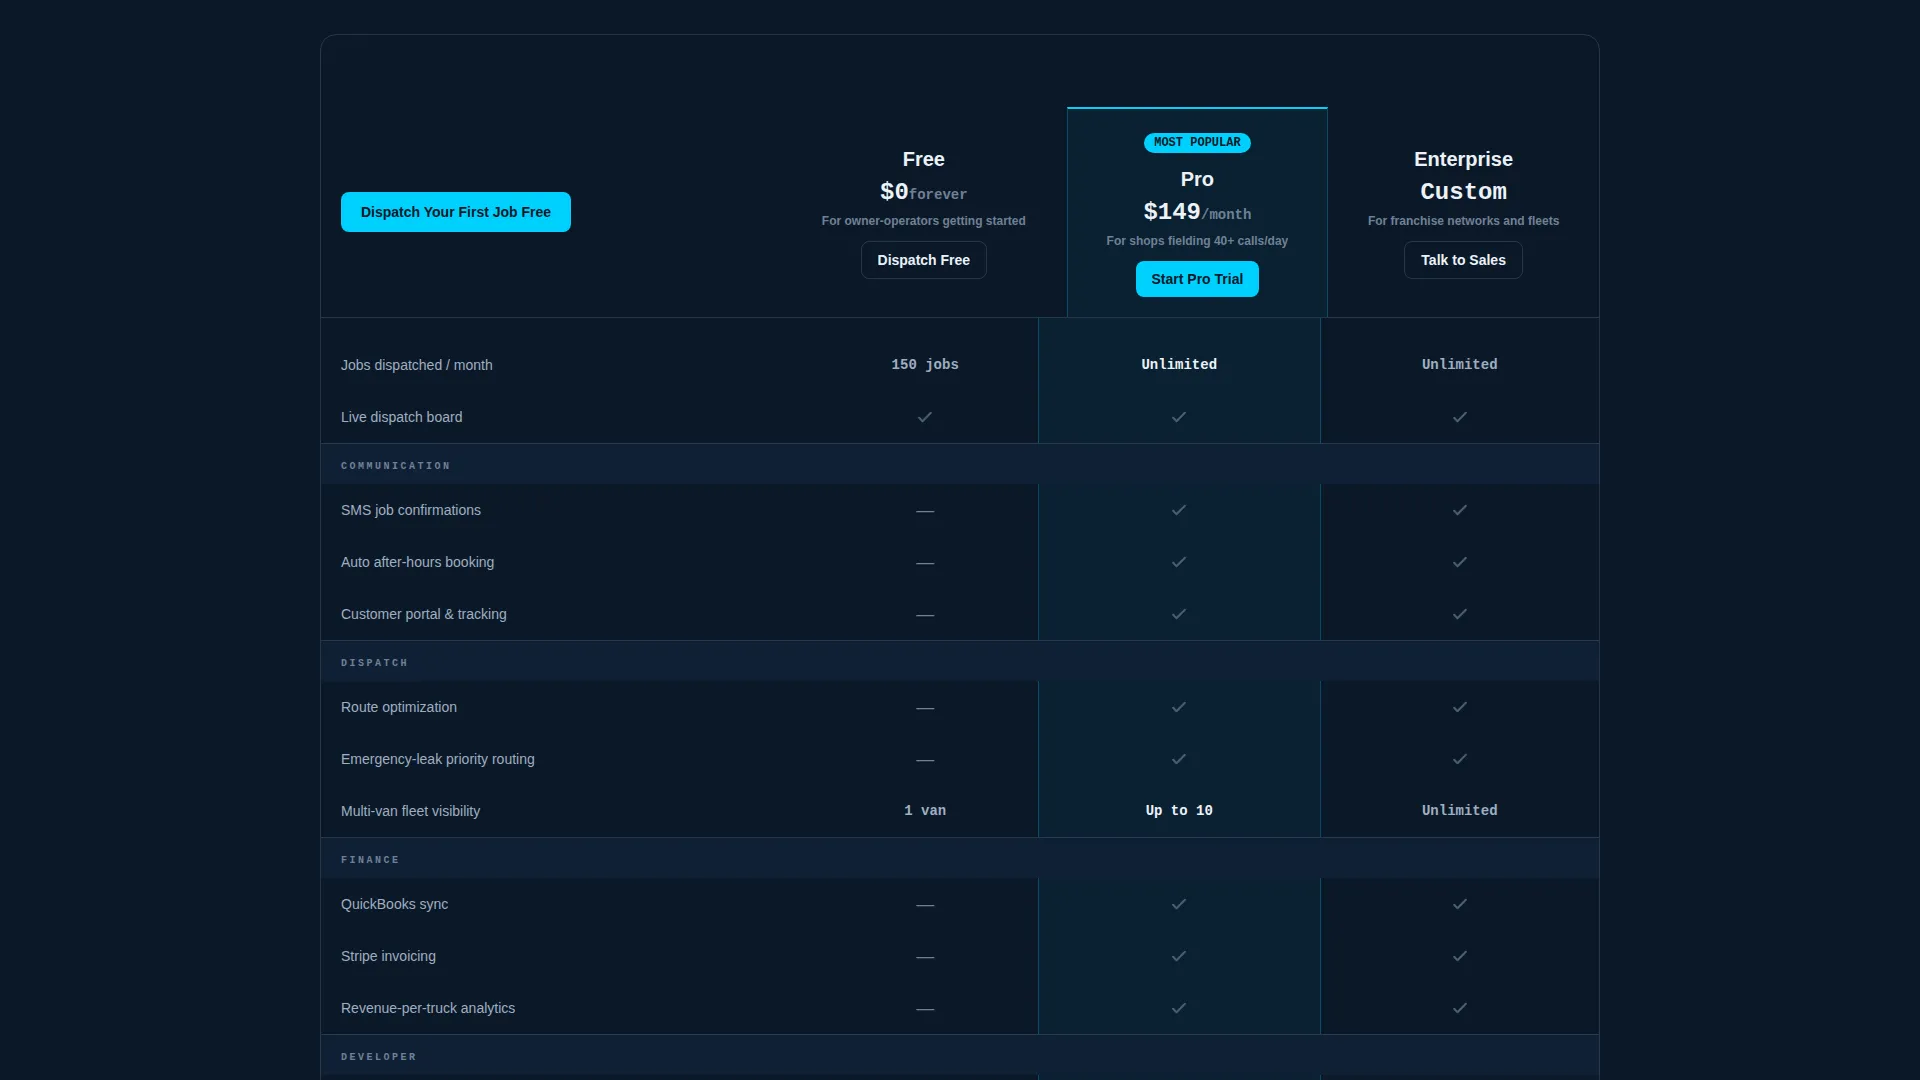Click the Enterprise 'Unlimited' fleet visibility value
This screenshot has width=1920, height=1080.
[x=1460, y=810]
